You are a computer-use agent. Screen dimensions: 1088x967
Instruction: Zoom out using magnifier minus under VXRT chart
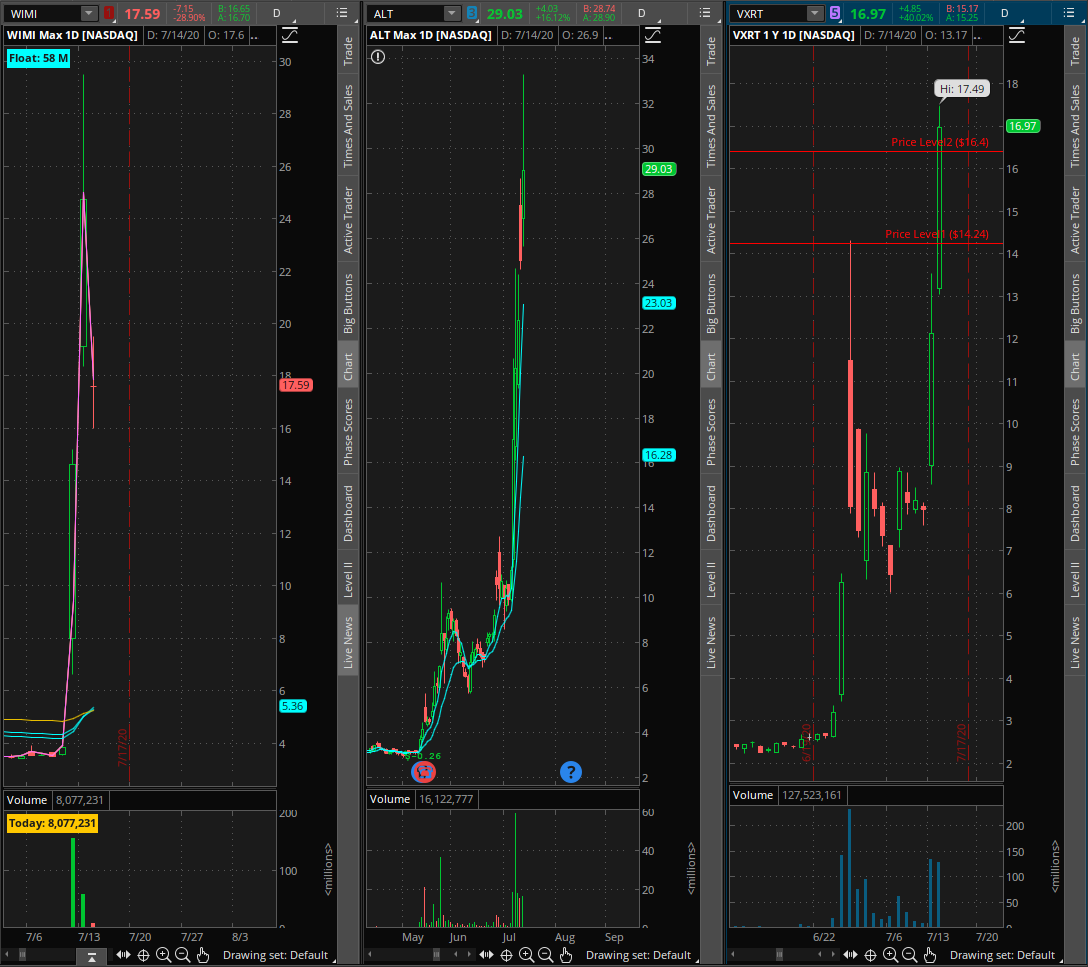pyautogui.click(x=909, y=955)
